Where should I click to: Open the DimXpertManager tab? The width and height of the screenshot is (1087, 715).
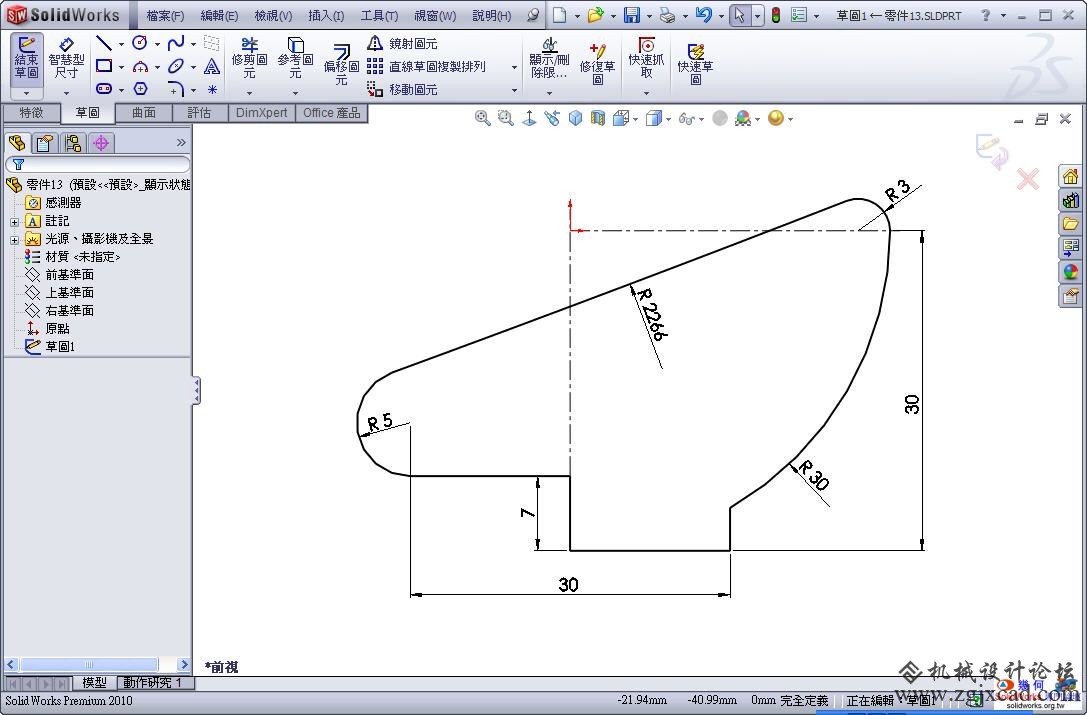101,144
